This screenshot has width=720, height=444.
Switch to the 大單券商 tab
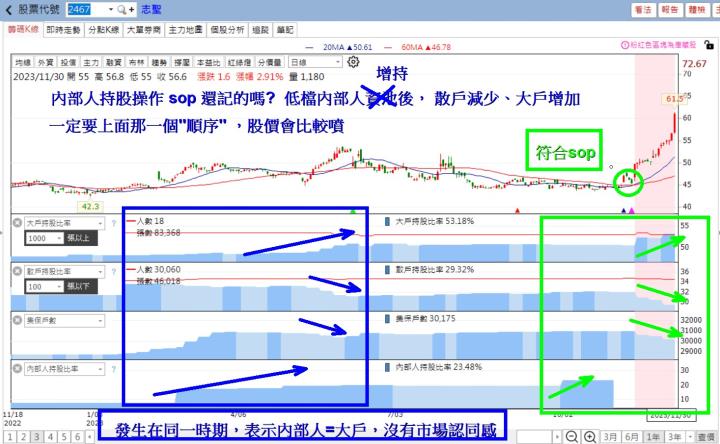[144, 30]
